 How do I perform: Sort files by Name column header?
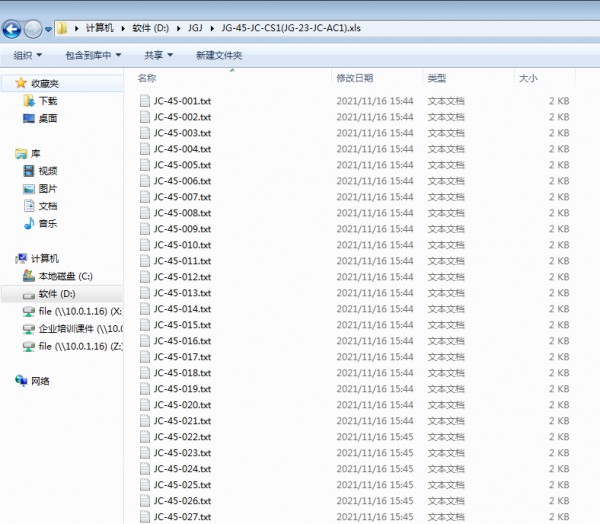147,78
